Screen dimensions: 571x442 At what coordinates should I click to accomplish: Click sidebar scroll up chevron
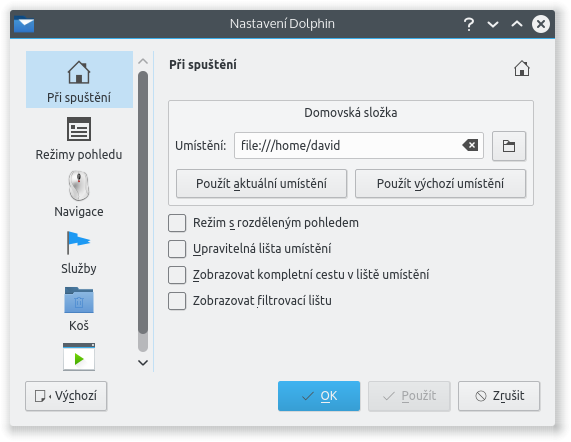(x=143, y=62)
